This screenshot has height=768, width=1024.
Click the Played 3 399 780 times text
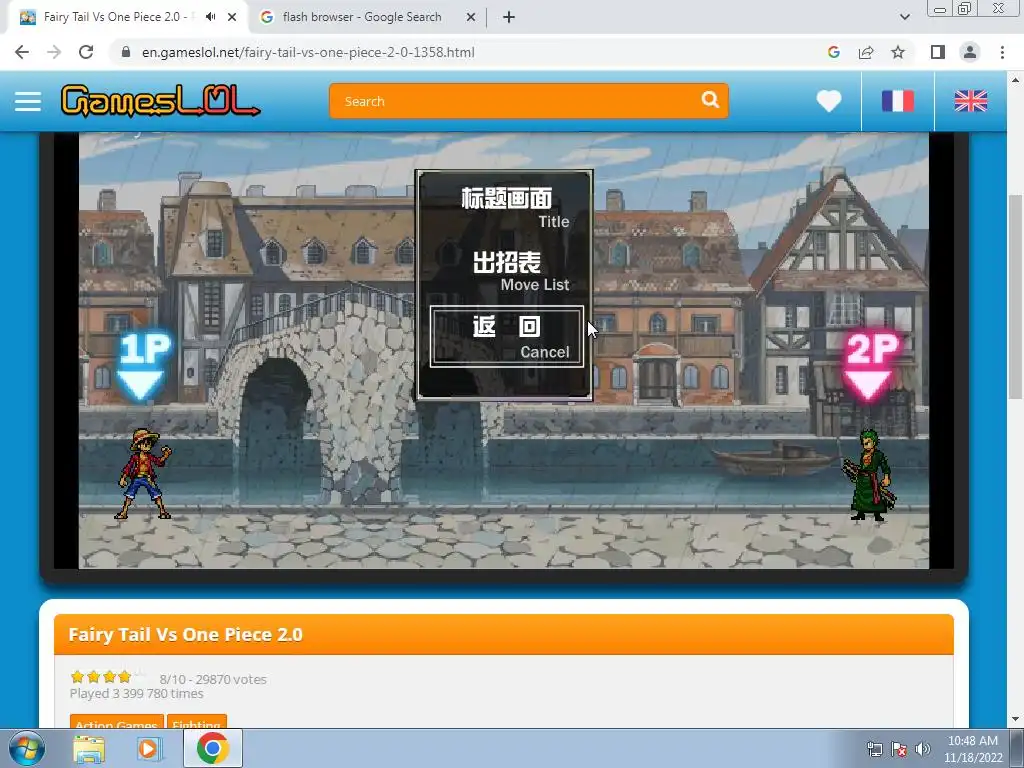(136, 694)
